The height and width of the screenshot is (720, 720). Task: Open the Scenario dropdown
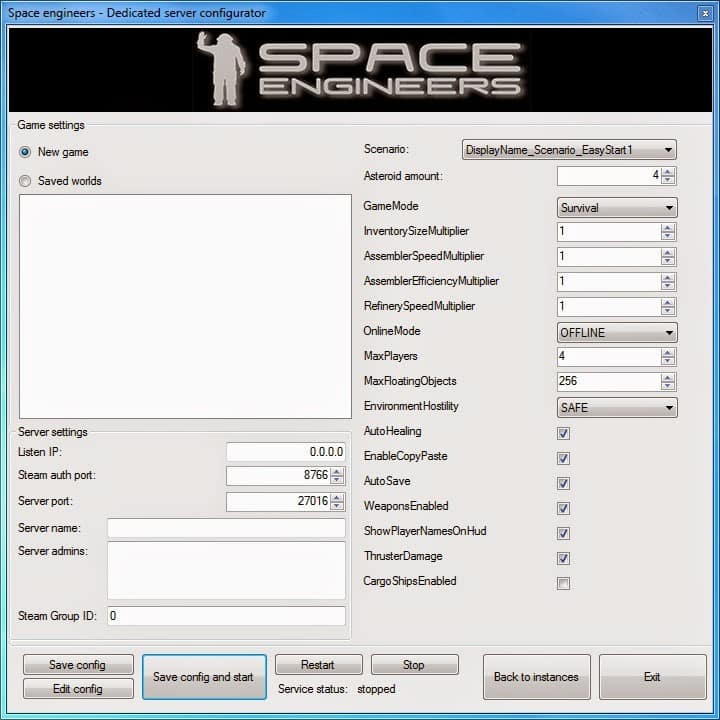tap(569, 150)
